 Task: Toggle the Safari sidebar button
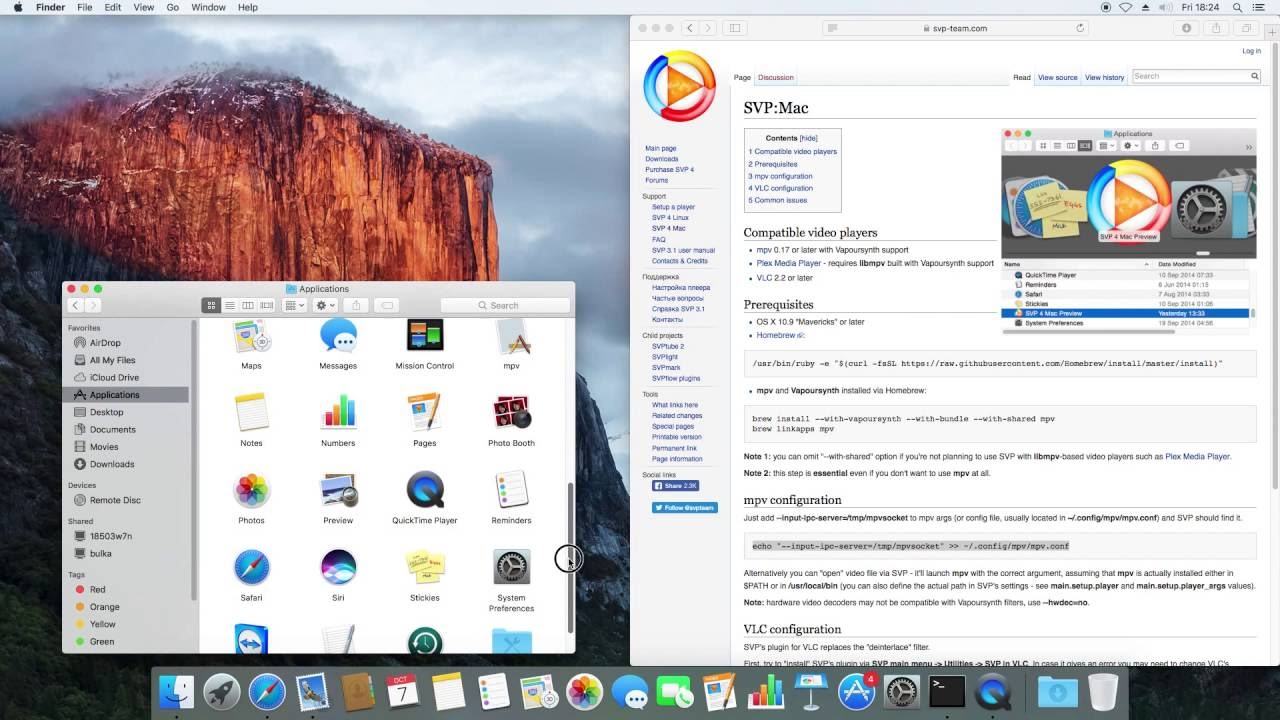point(735,28)
